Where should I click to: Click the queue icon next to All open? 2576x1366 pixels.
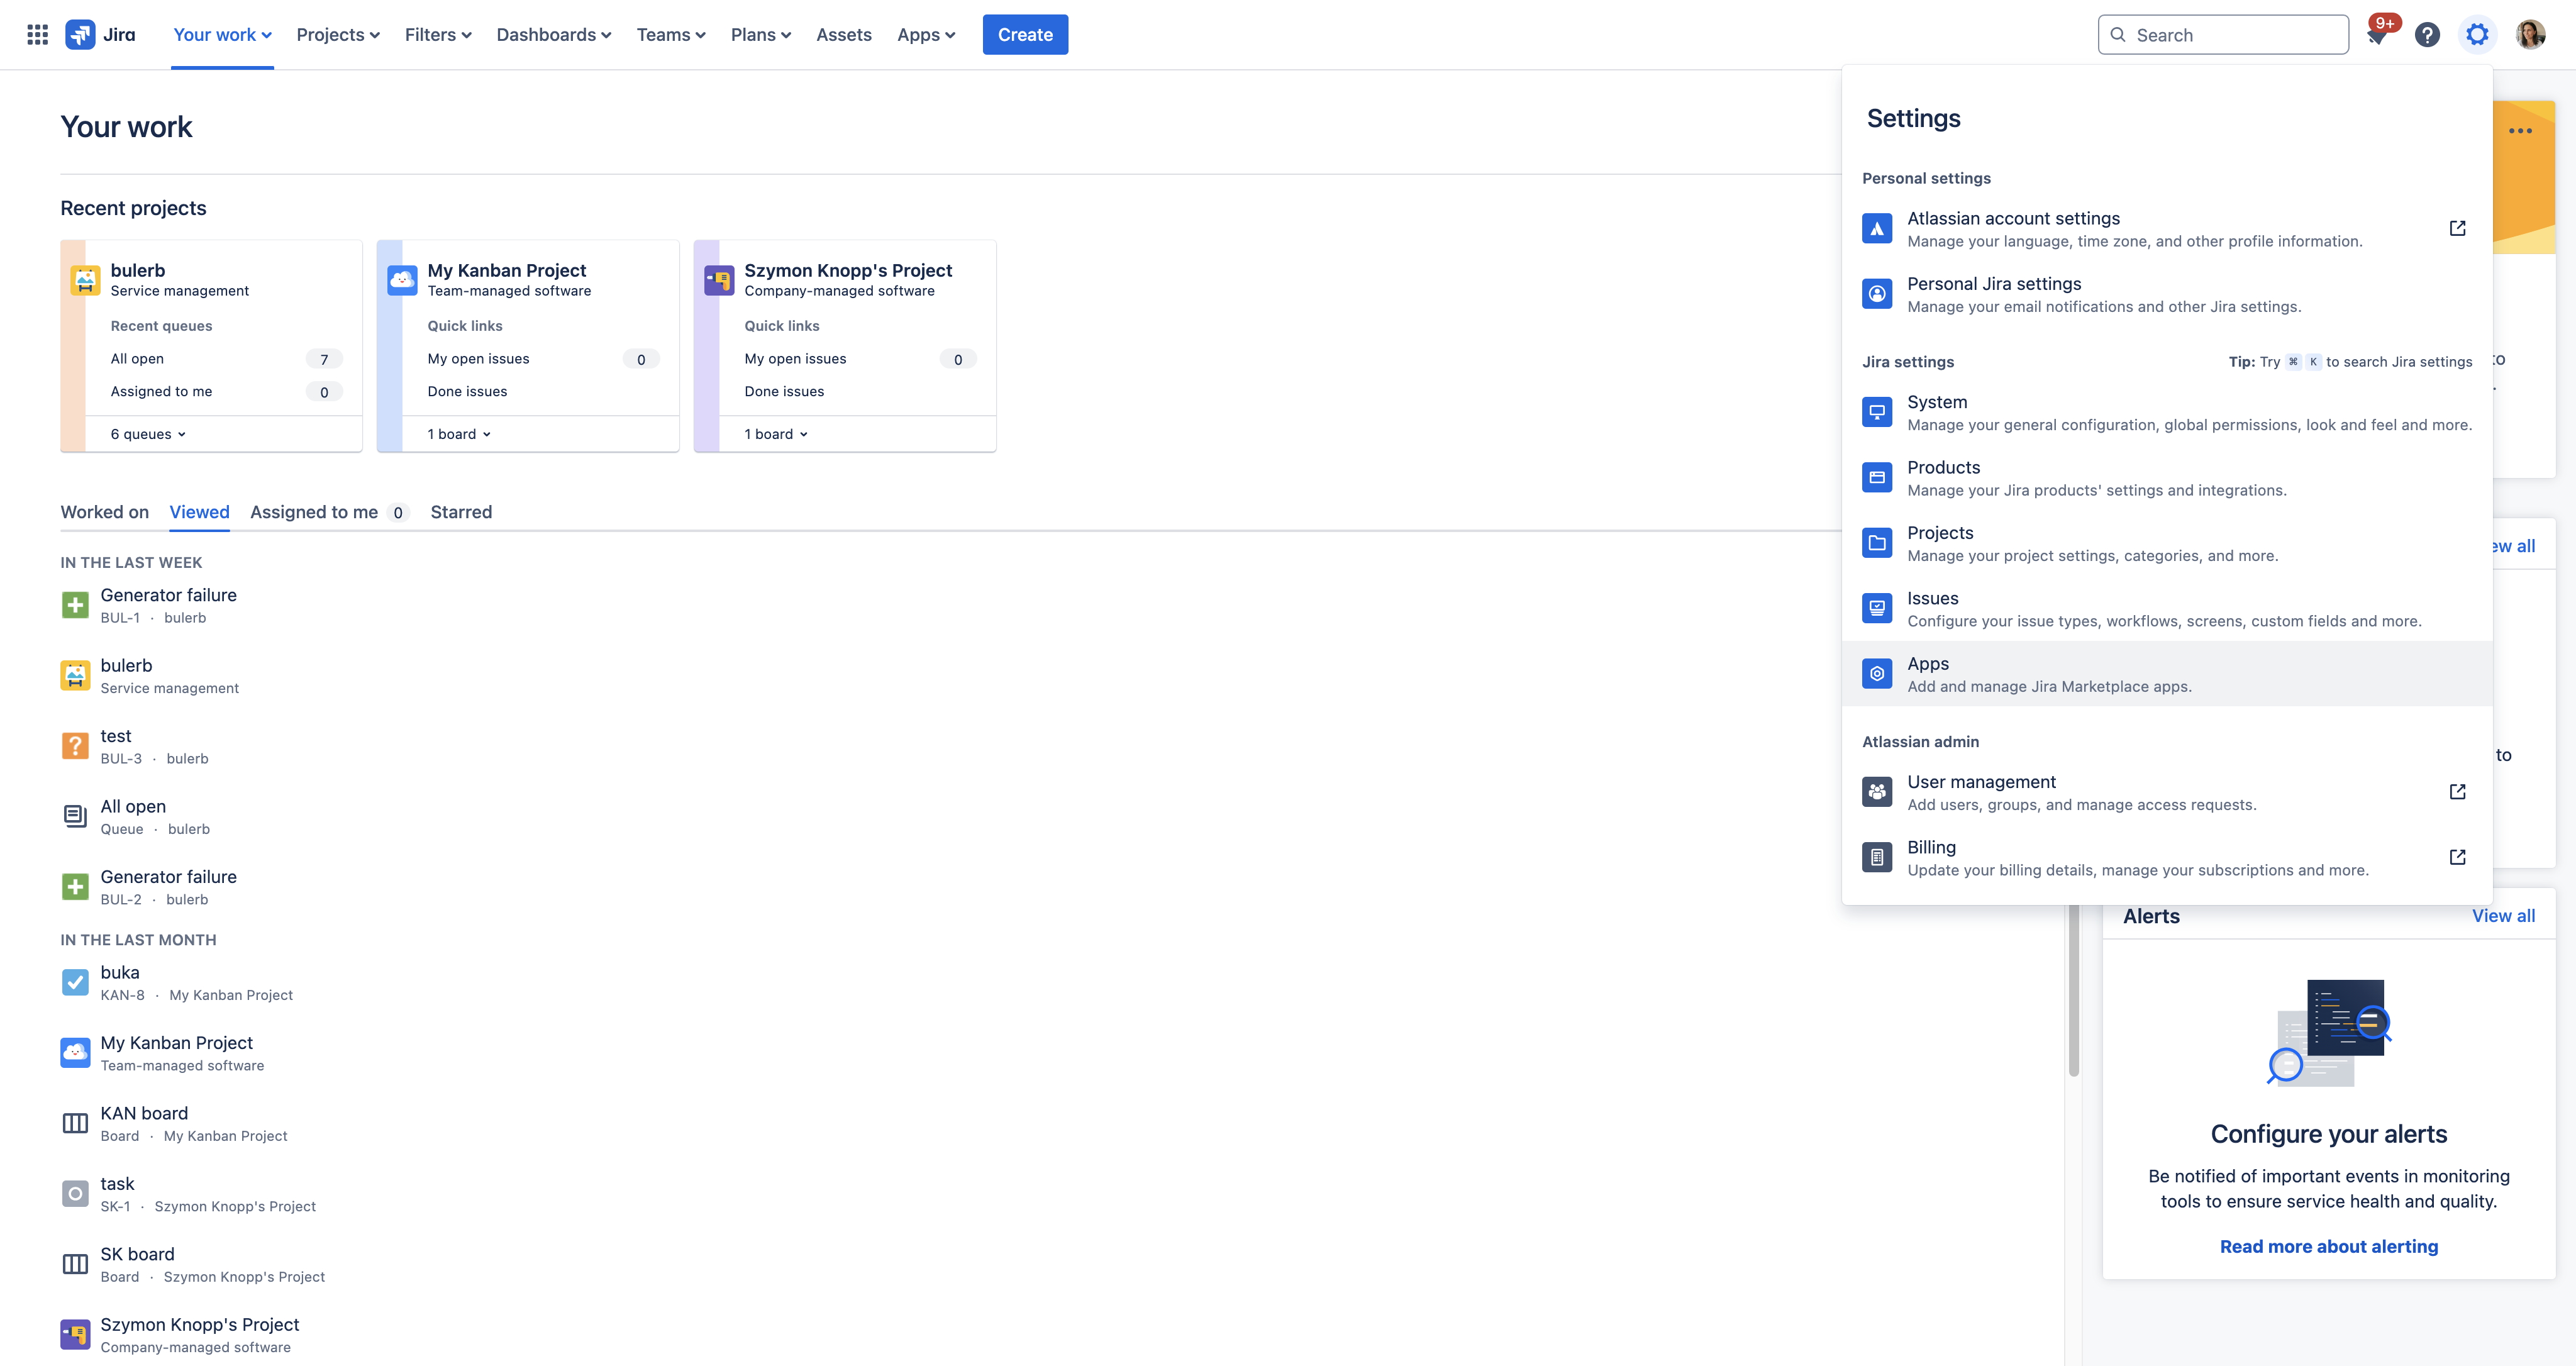click(75, 817)
